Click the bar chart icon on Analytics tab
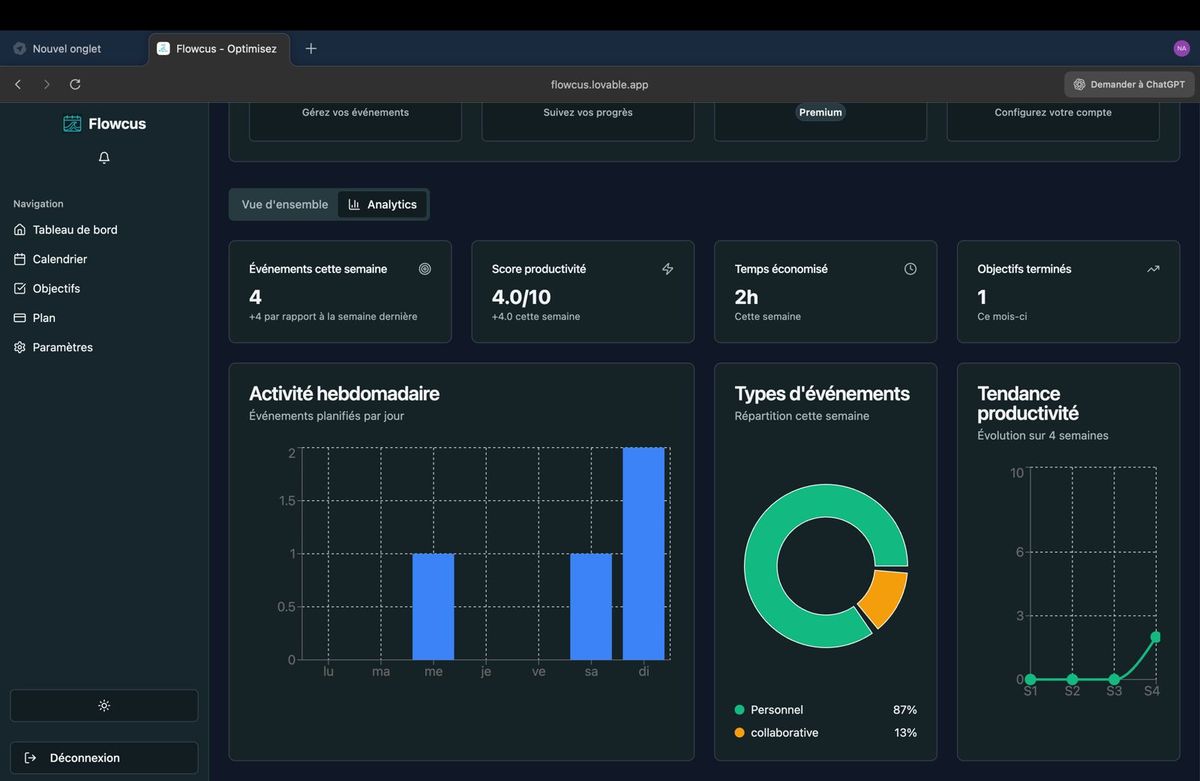 354,204
